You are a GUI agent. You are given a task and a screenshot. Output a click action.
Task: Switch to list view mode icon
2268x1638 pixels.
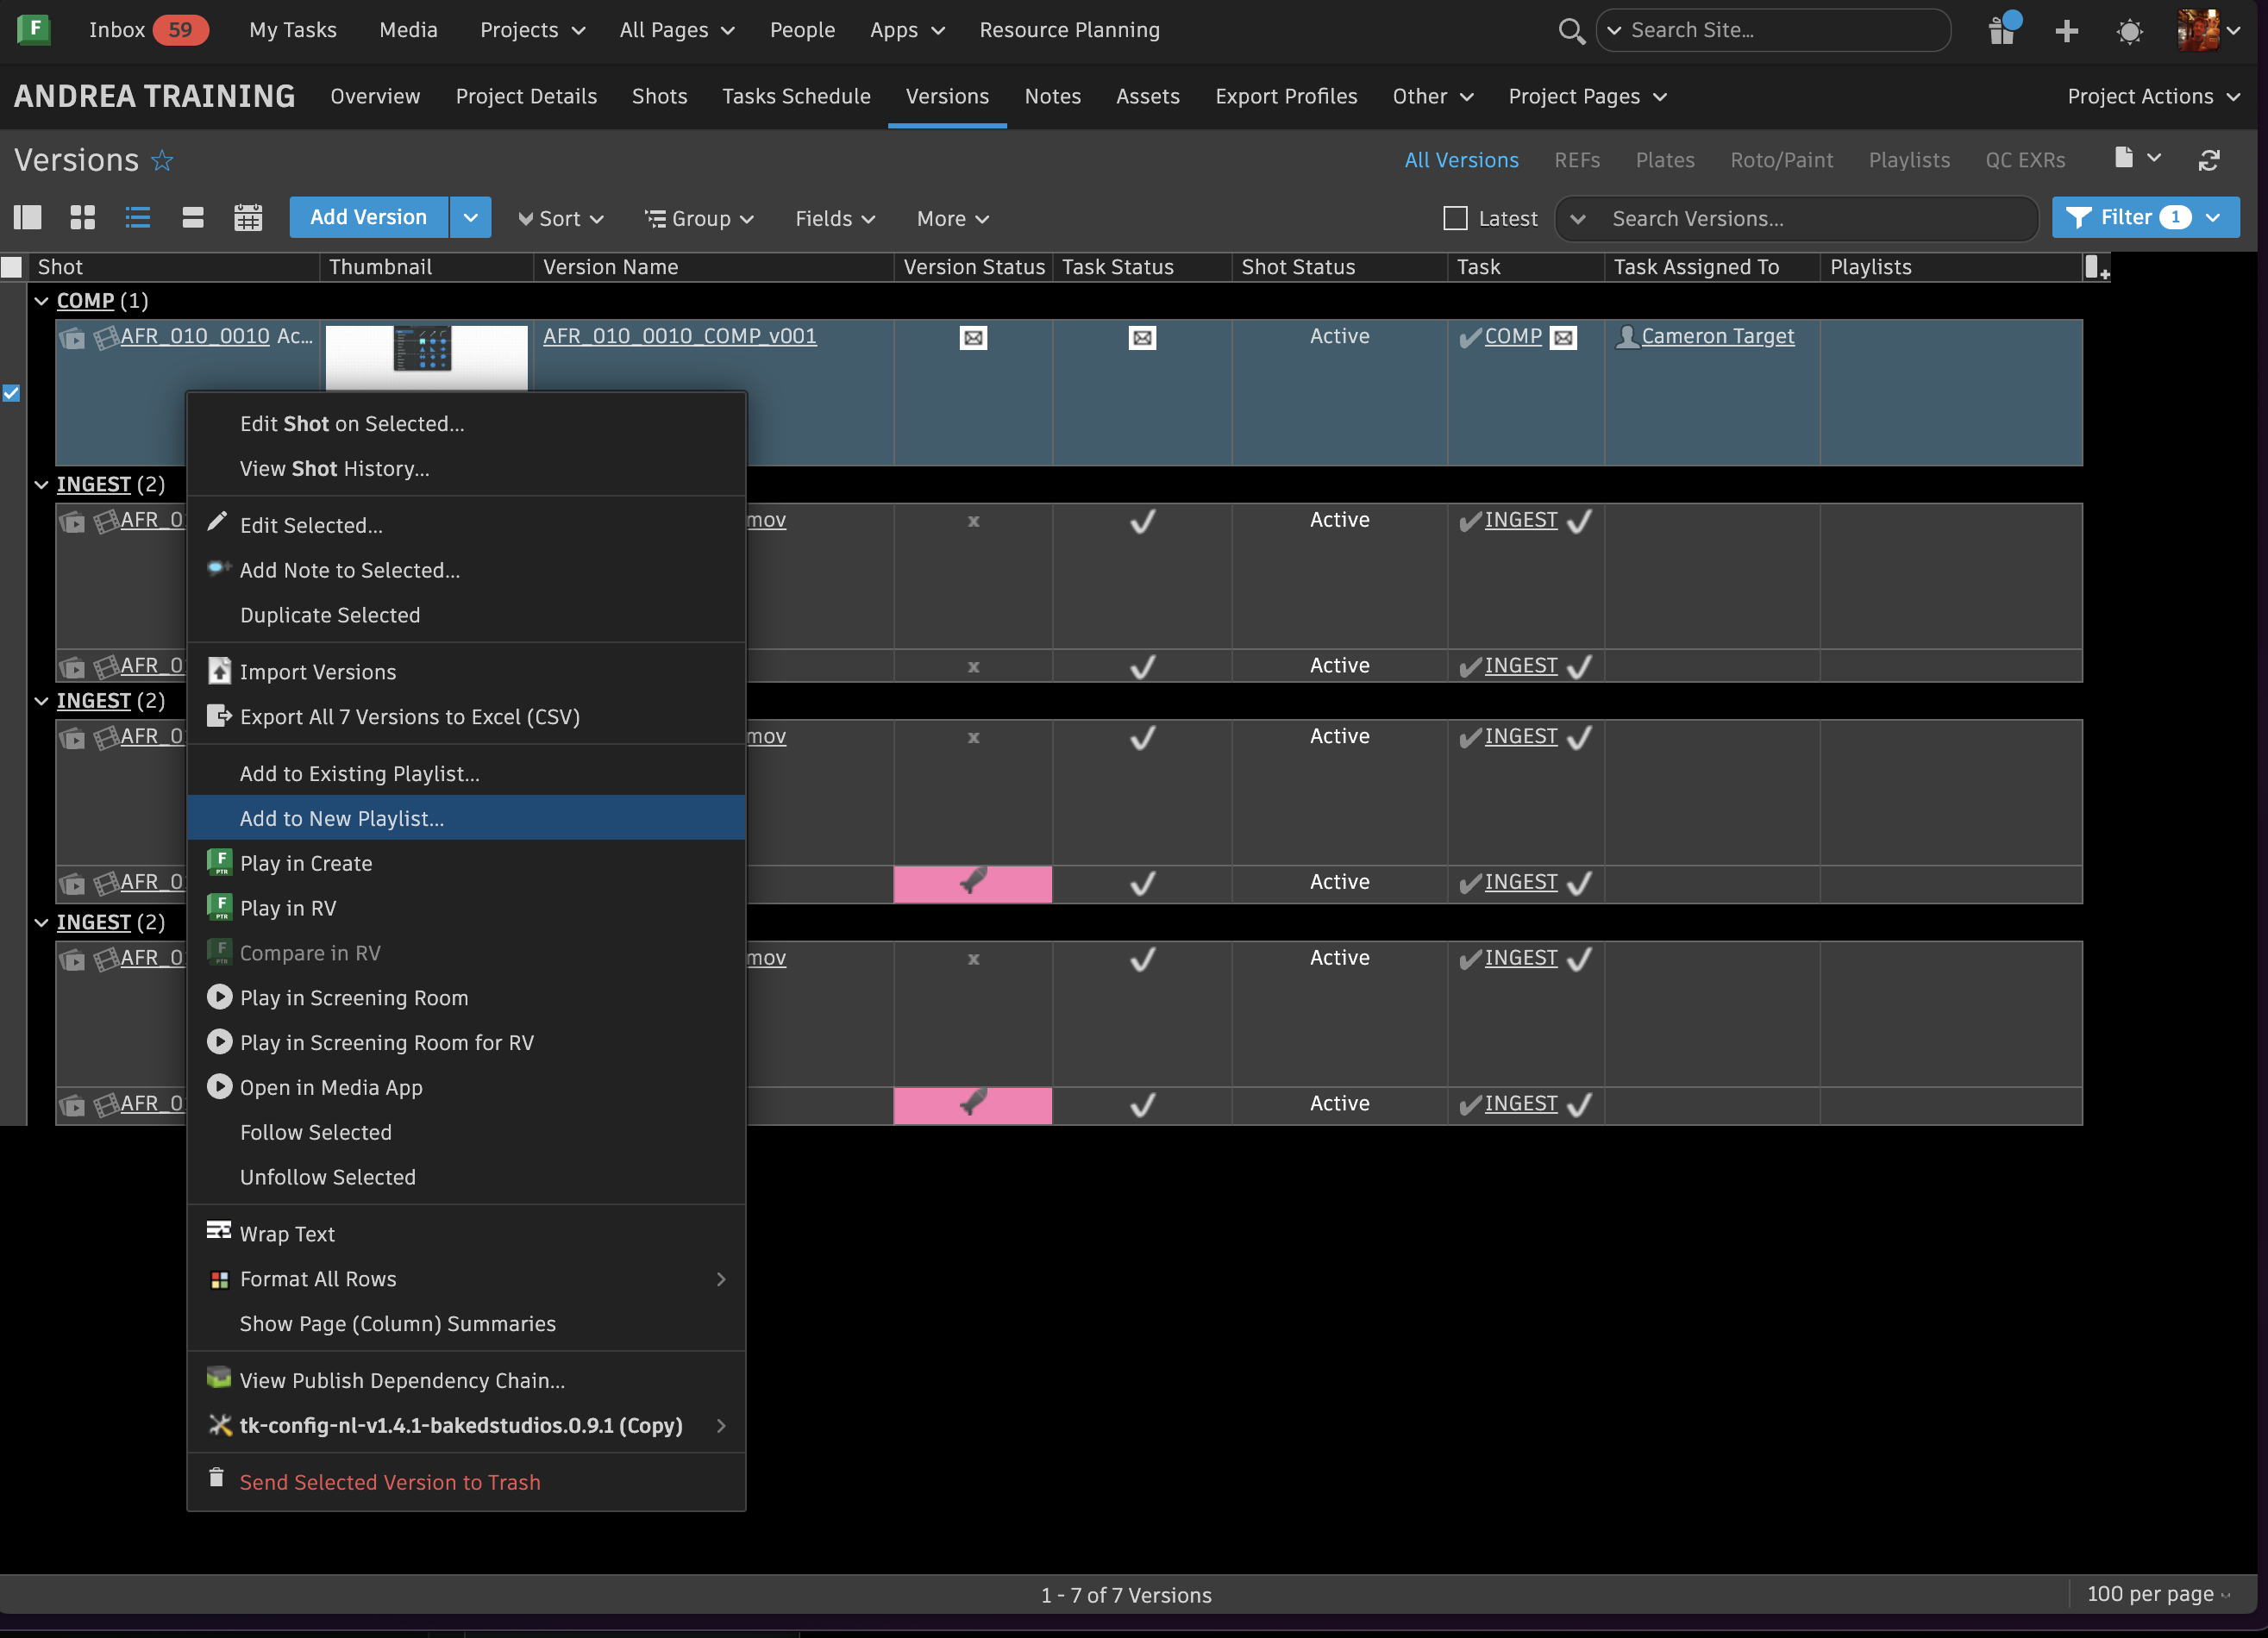tap(138, 218)
